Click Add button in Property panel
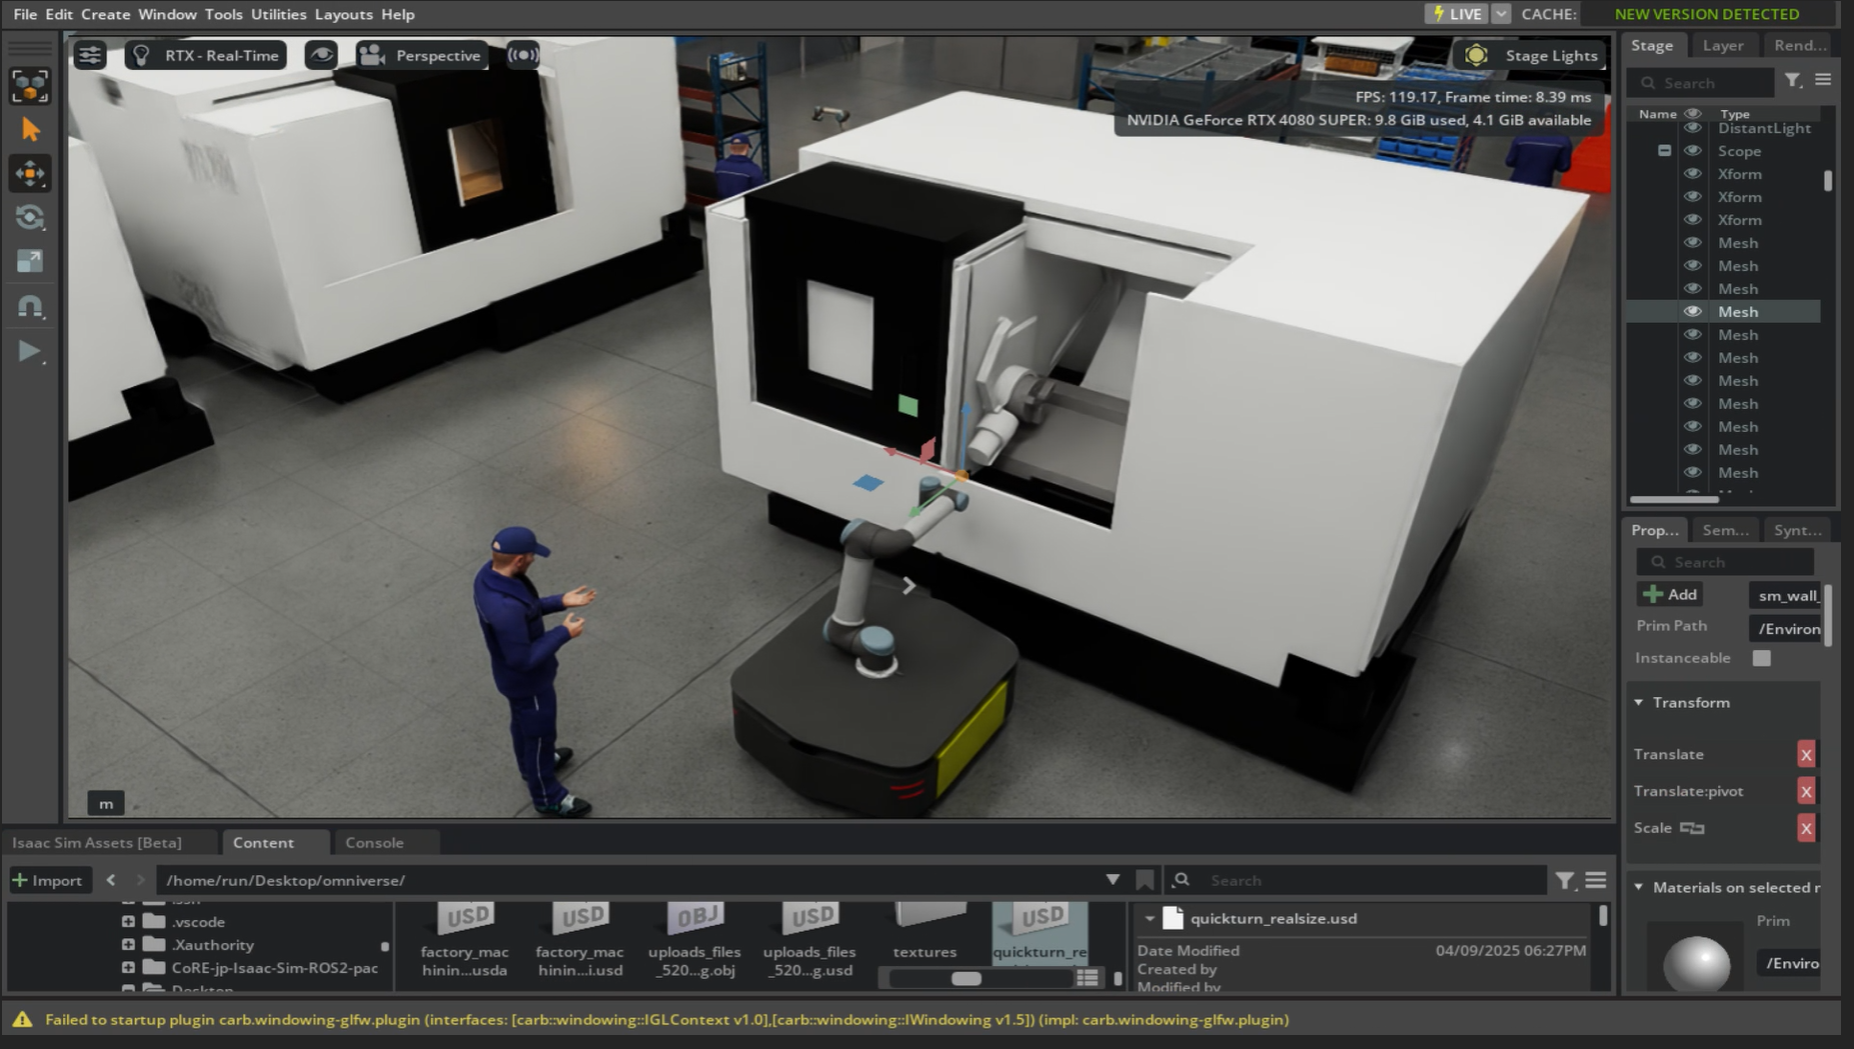This screenshot has height=1049, width=1854. tap(1671, 595)
